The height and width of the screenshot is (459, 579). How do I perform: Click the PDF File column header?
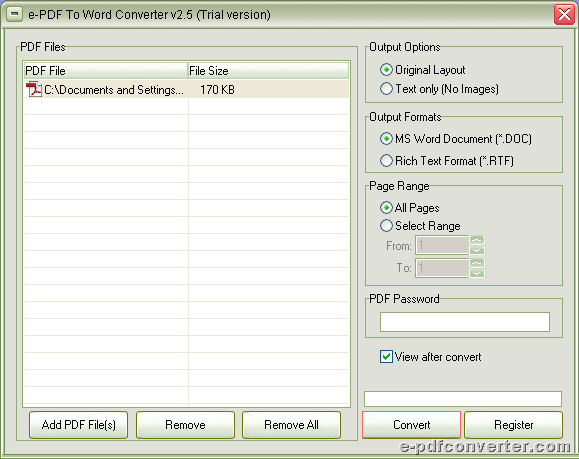pyautogui.click(x=106, y=71)
